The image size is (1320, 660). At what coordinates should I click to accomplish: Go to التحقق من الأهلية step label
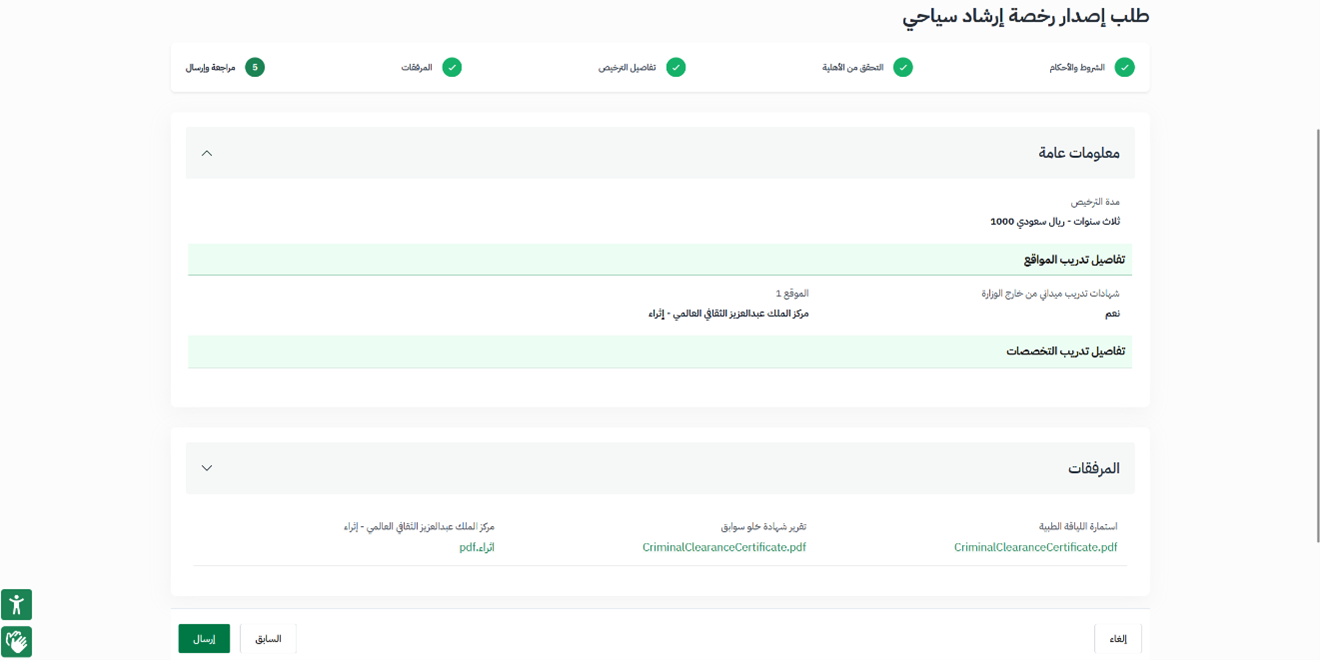[853, 68]
